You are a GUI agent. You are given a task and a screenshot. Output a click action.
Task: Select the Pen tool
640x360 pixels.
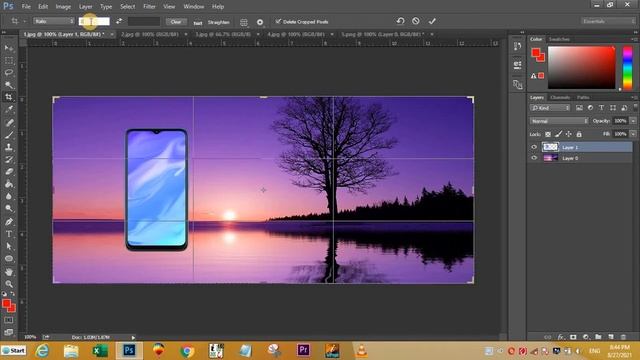coord(9,222)
